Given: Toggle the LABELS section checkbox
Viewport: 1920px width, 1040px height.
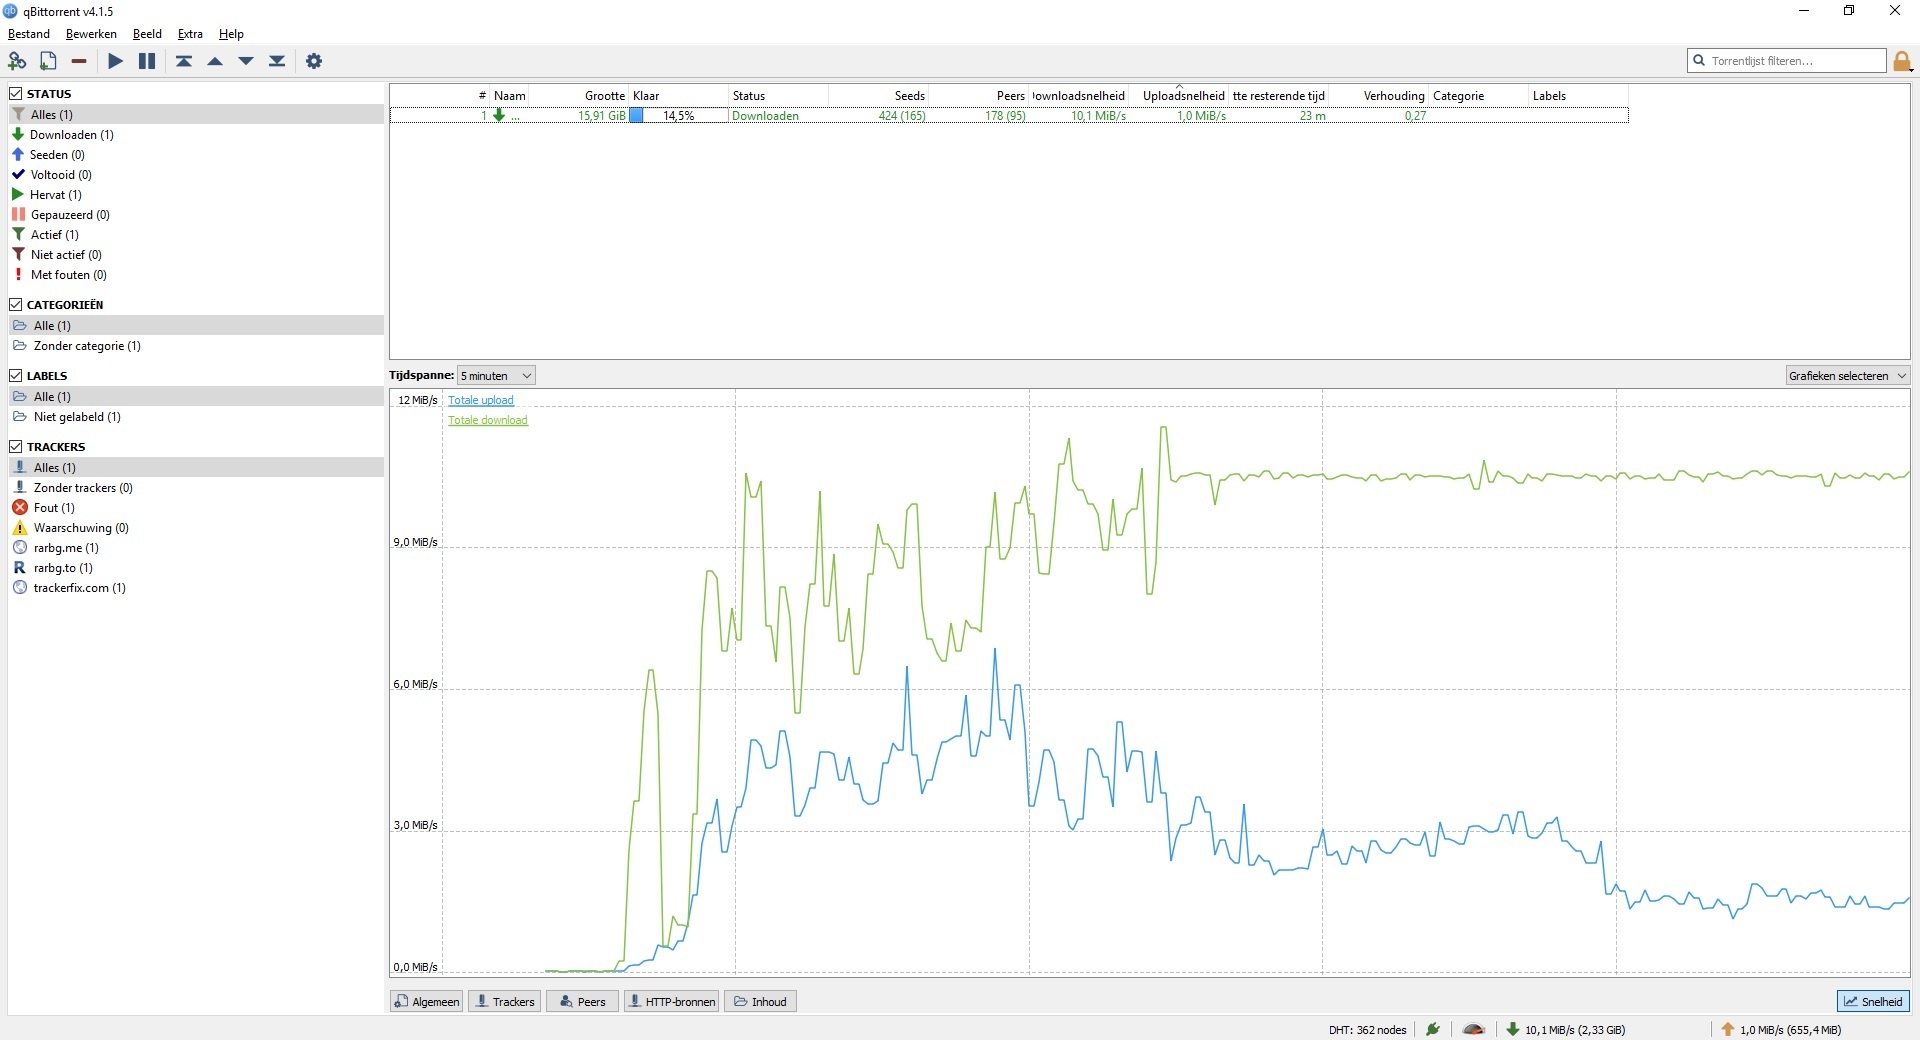Looking at the screenshot, I should pos(16,375).
